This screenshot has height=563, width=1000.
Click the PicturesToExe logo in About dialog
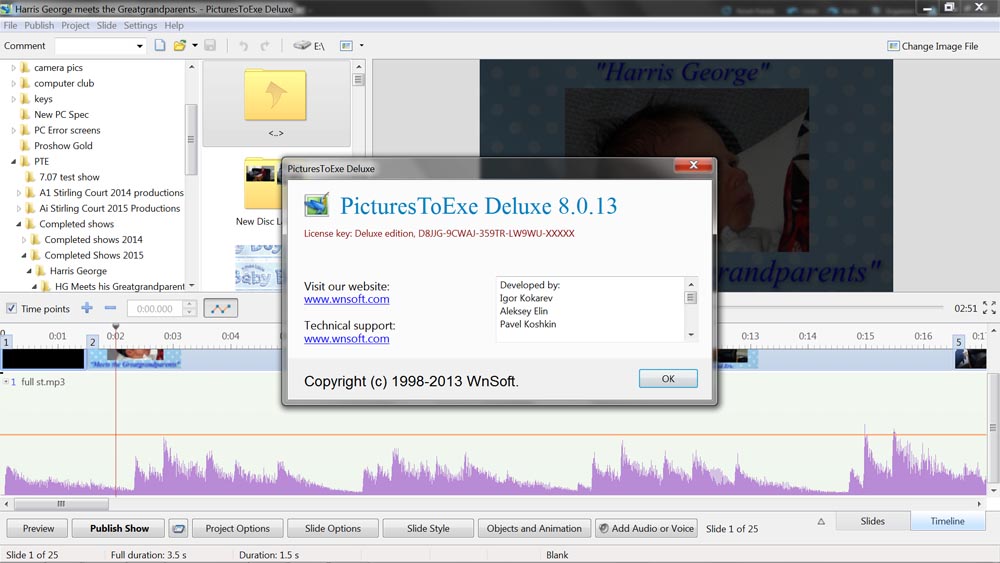pyautogui.click(x=316, y=205)
